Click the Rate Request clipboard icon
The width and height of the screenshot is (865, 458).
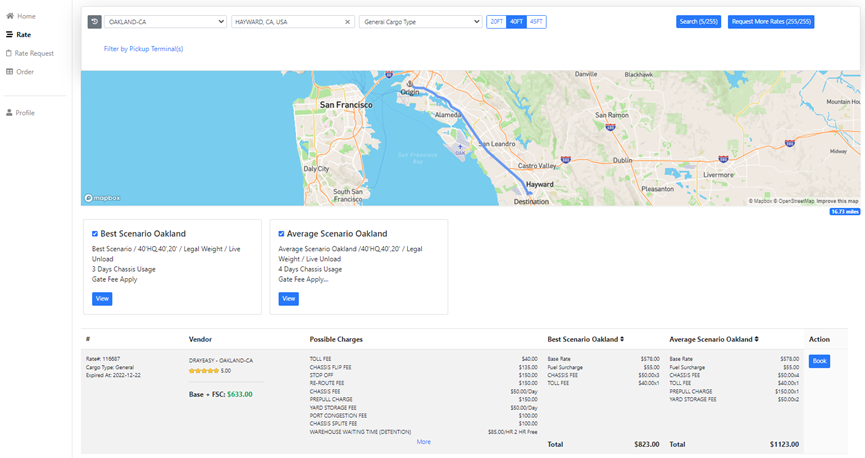[10, 53]
